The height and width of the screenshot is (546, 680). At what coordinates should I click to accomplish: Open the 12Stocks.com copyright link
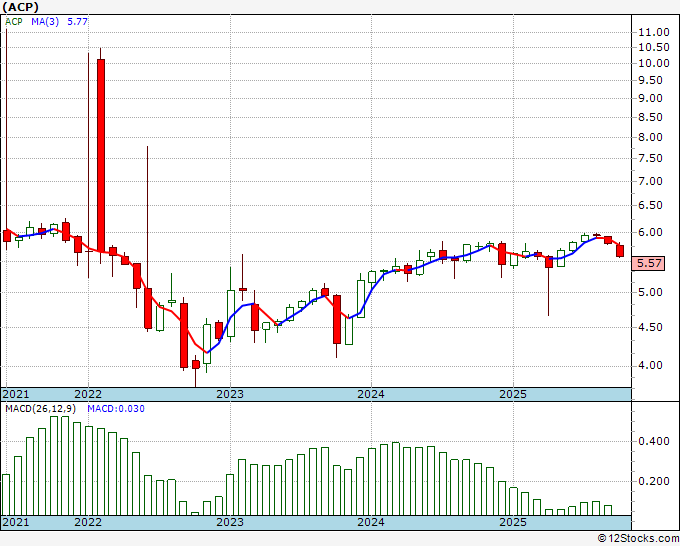(x=638, y=539)
